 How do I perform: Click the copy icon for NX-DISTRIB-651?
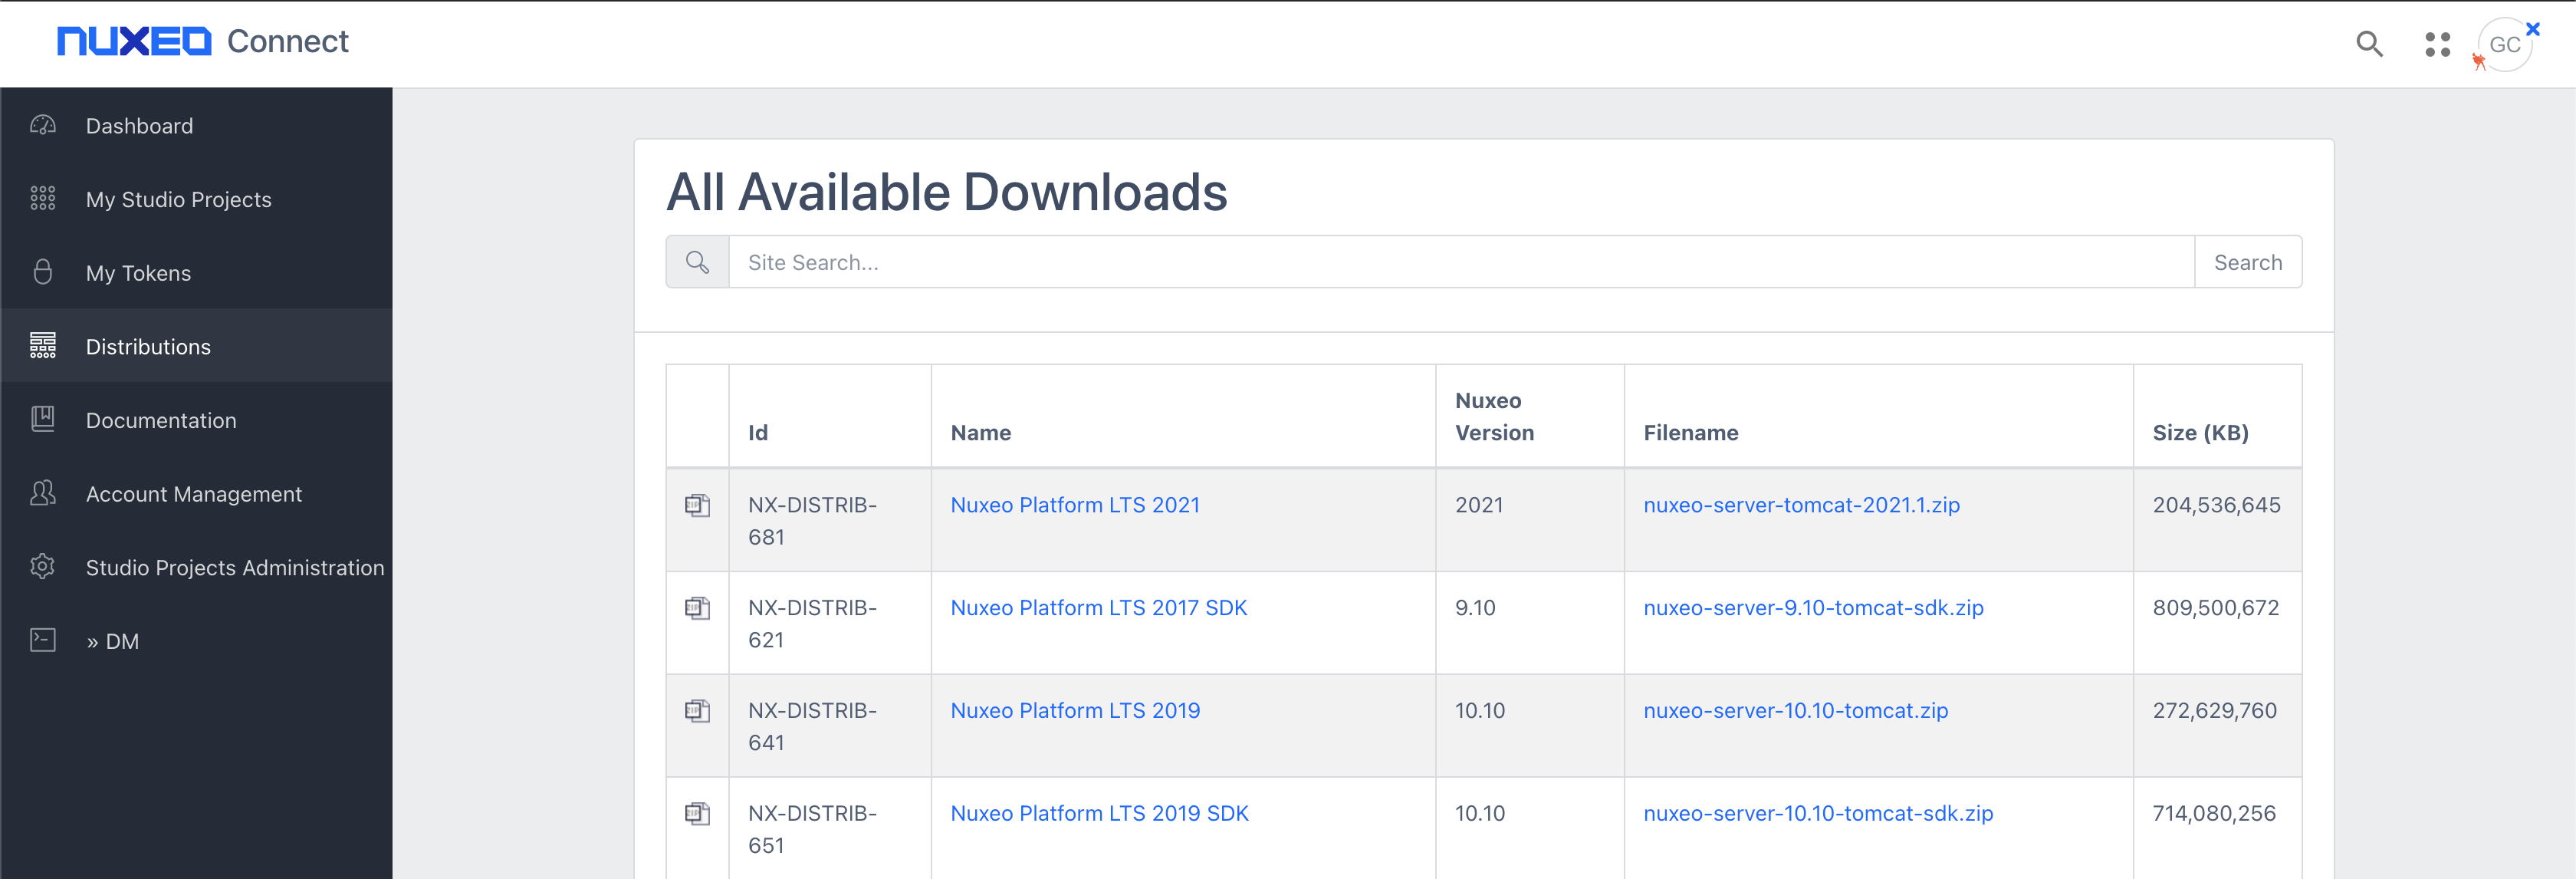697,814
